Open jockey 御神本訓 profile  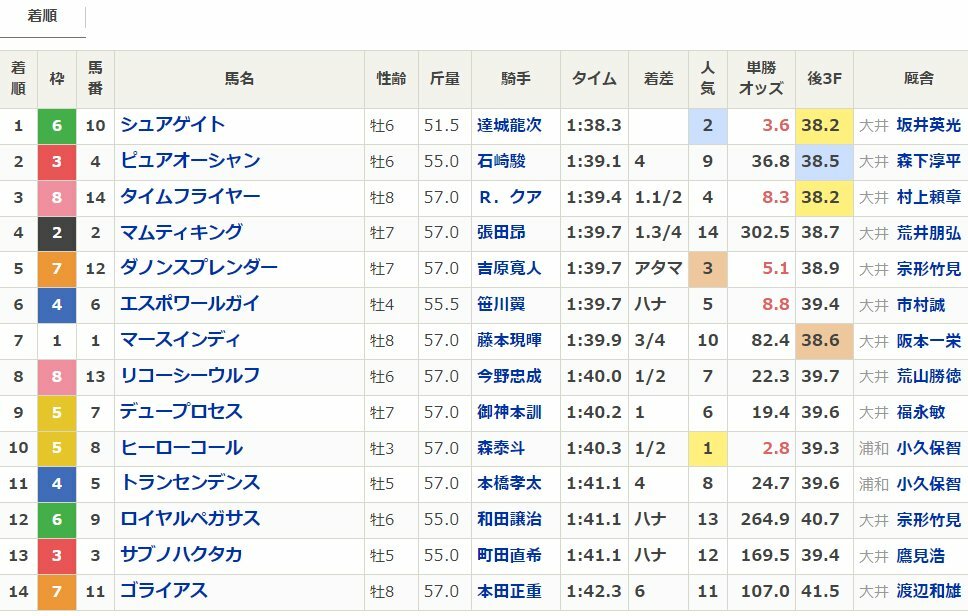pyautogui.click(x=509, y=412)
